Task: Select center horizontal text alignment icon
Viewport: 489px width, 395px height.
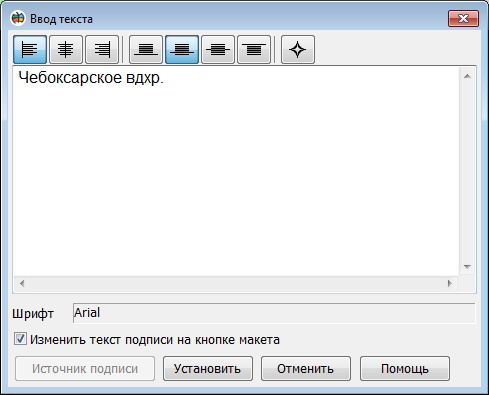Action: [66, 49]
